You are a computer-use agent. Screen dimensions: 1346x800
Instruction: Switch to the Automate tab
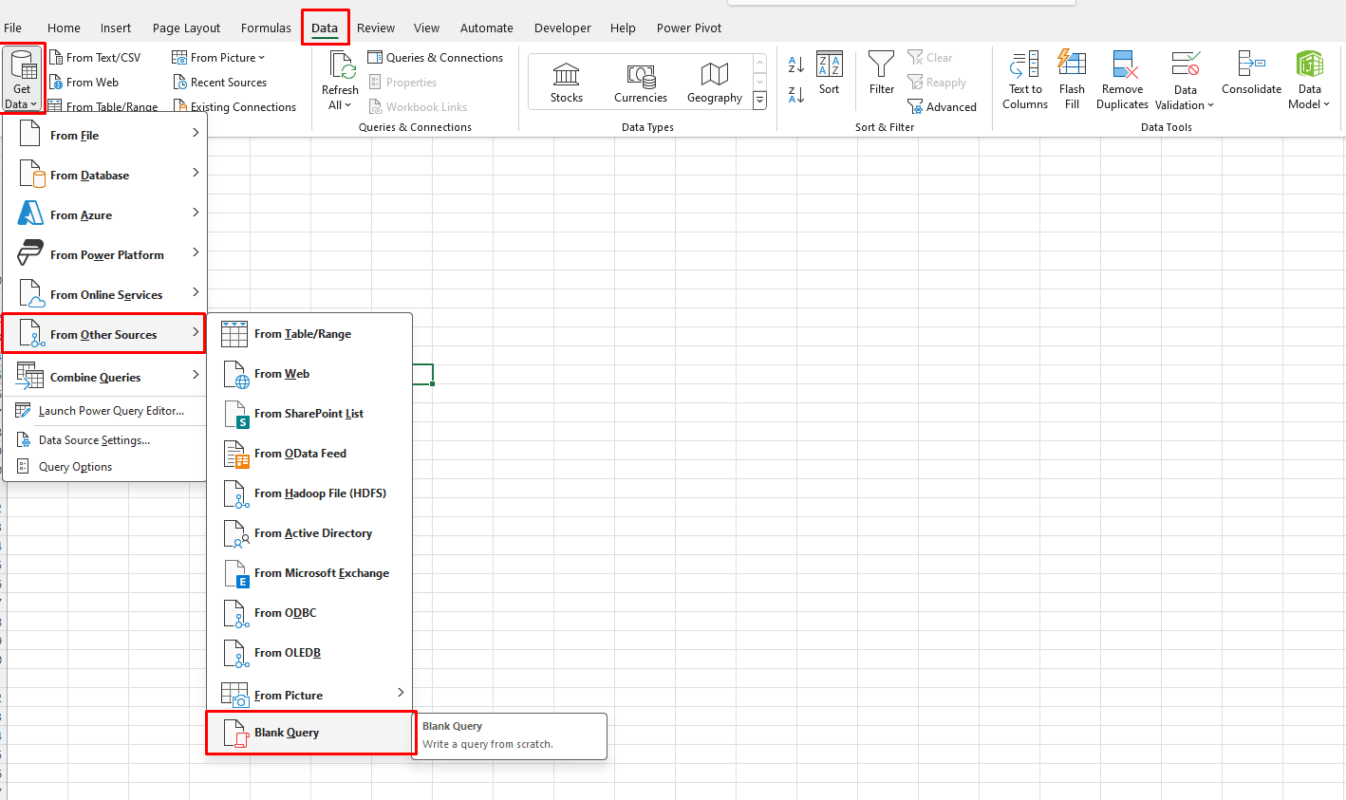pos(486,28)
